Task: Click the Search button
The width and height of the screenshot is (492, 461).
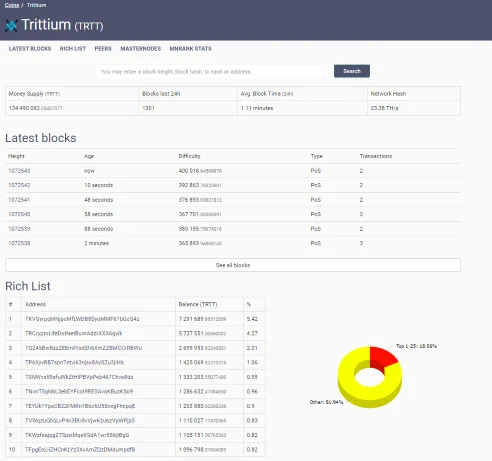Action: 352,71
